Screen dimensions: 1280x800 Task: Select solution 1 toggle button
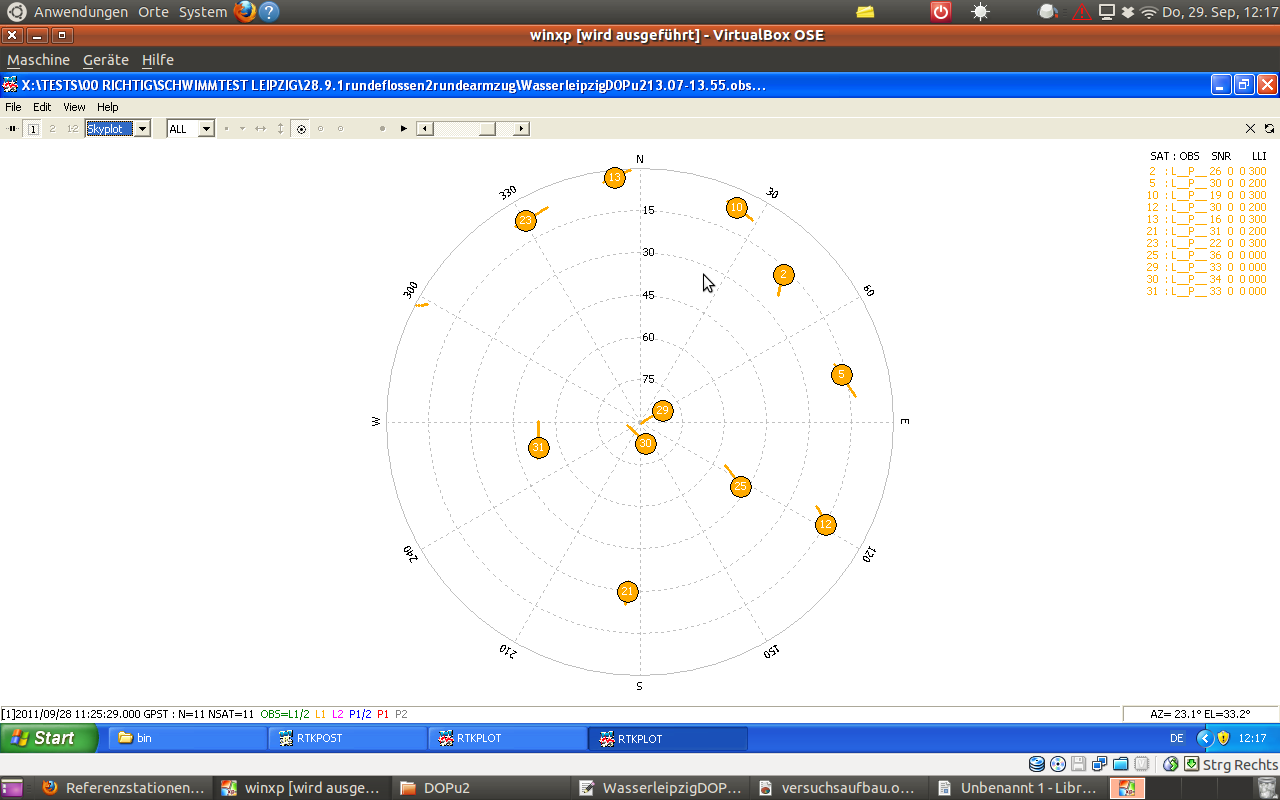coord(33,129)
